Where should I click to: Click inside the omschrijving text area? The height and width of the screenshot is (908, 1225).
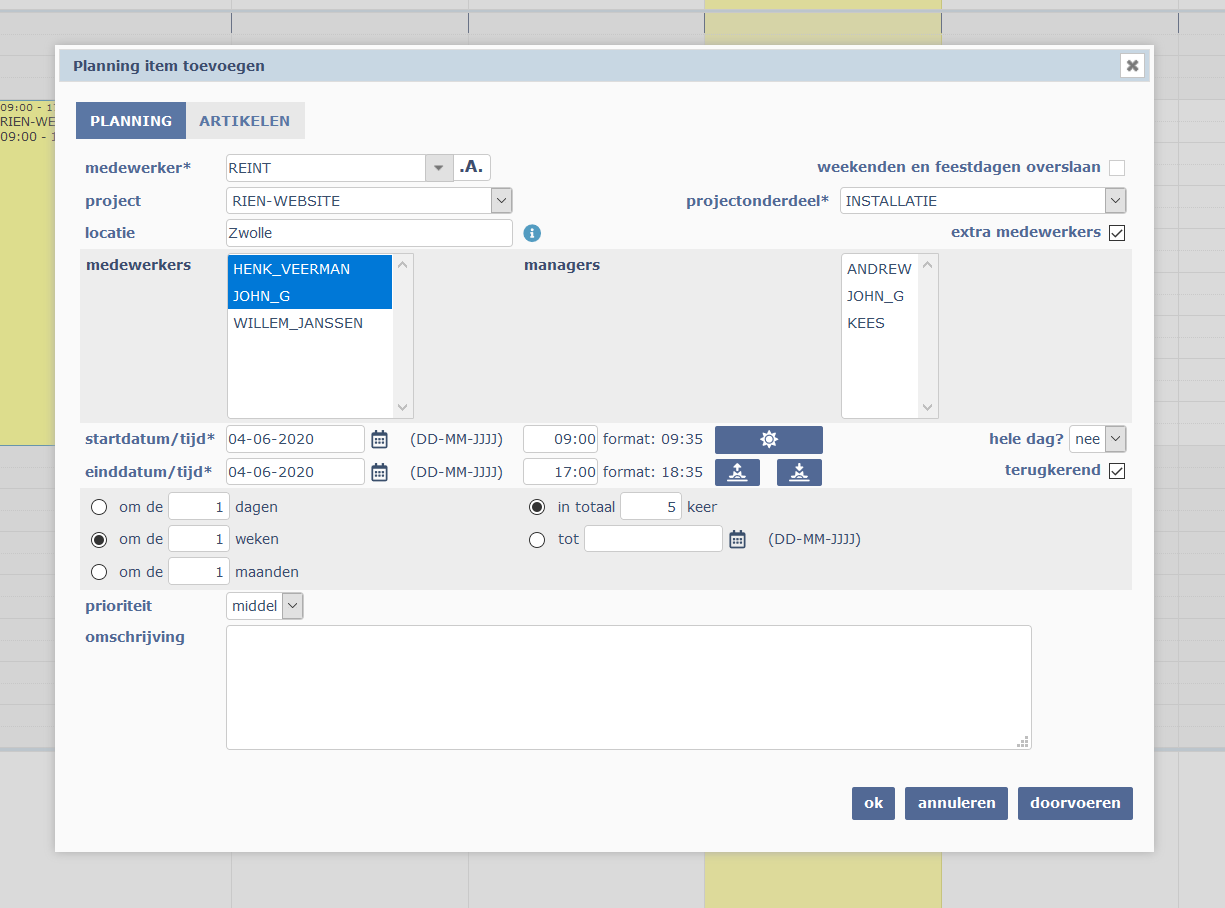628,687
